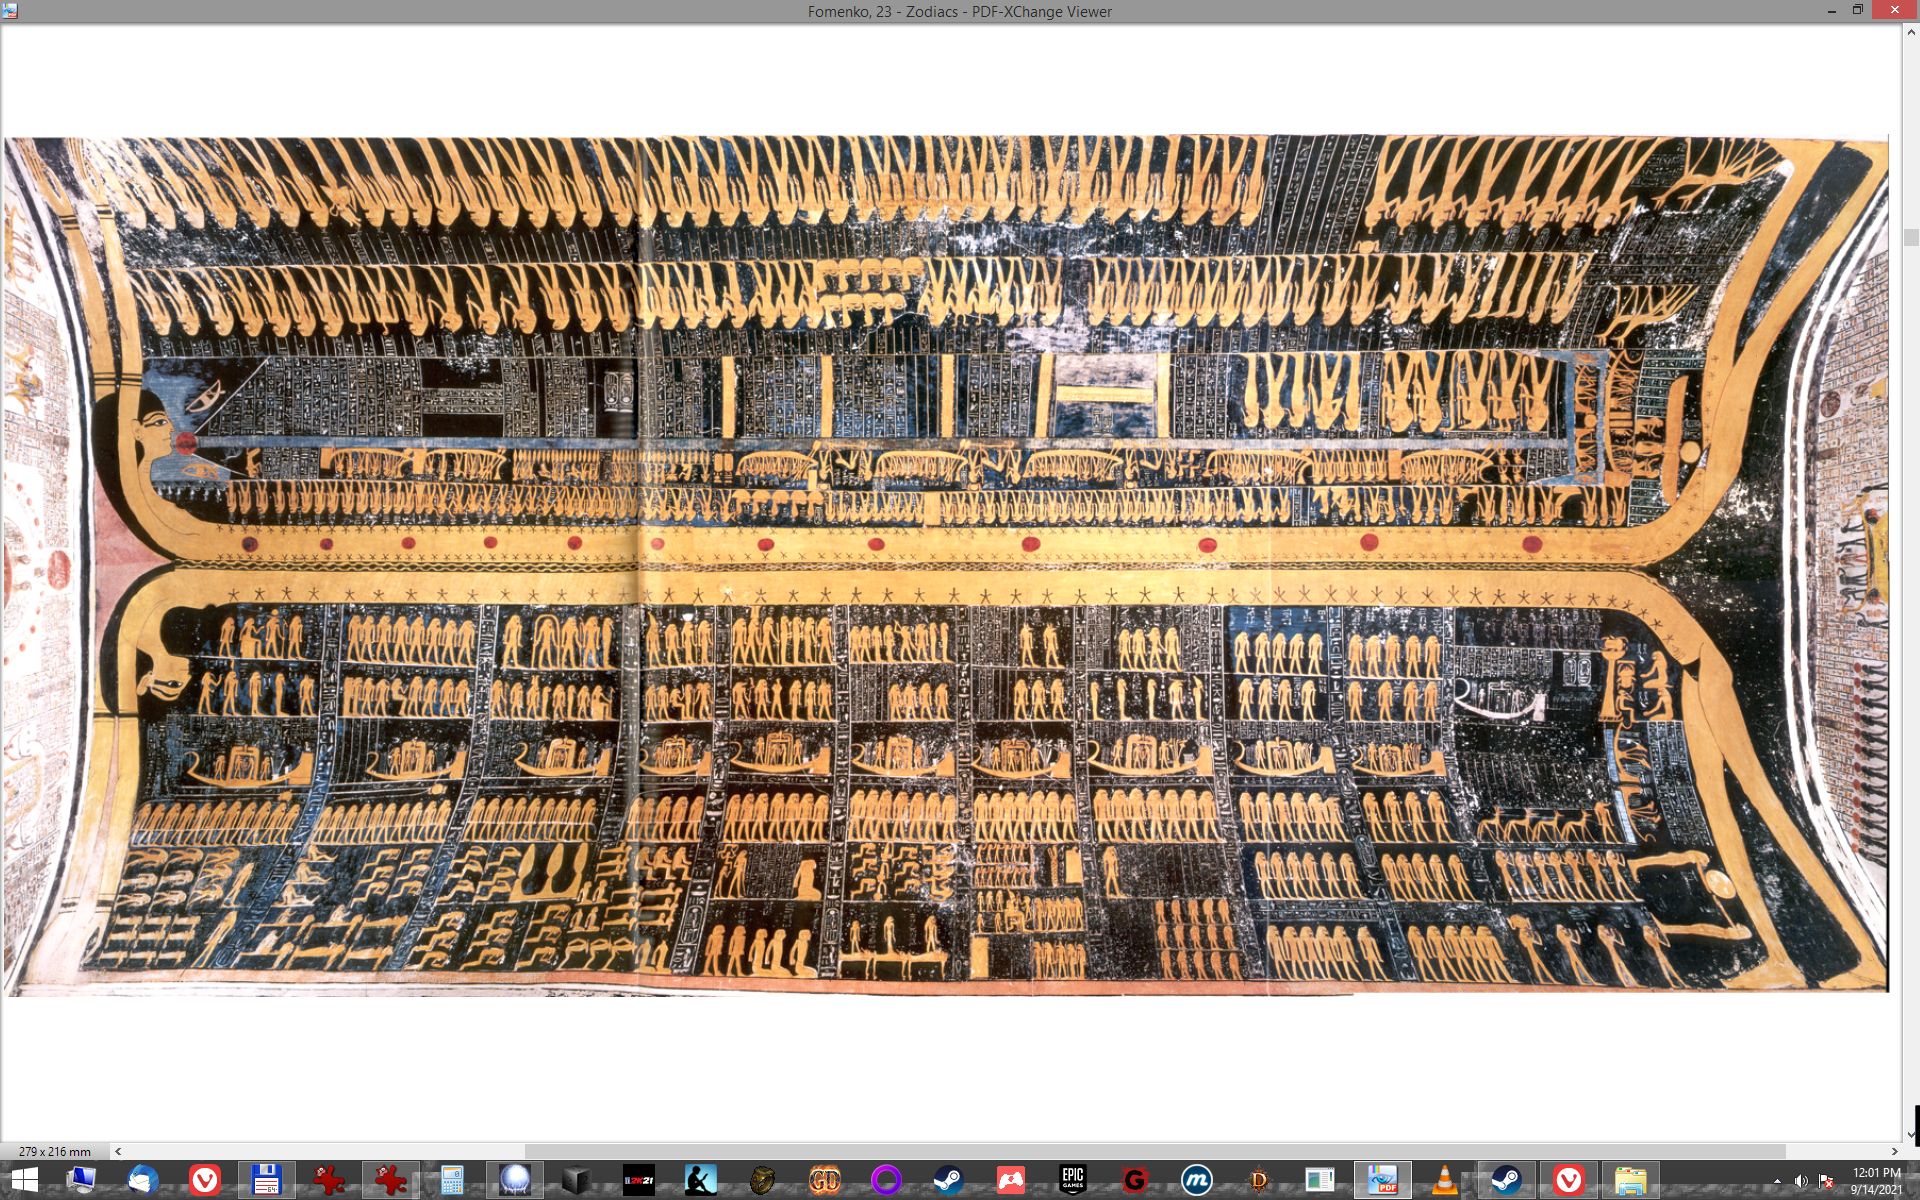
Task: Open the File Explorer folder icon
Action: coord(1630,1180)
